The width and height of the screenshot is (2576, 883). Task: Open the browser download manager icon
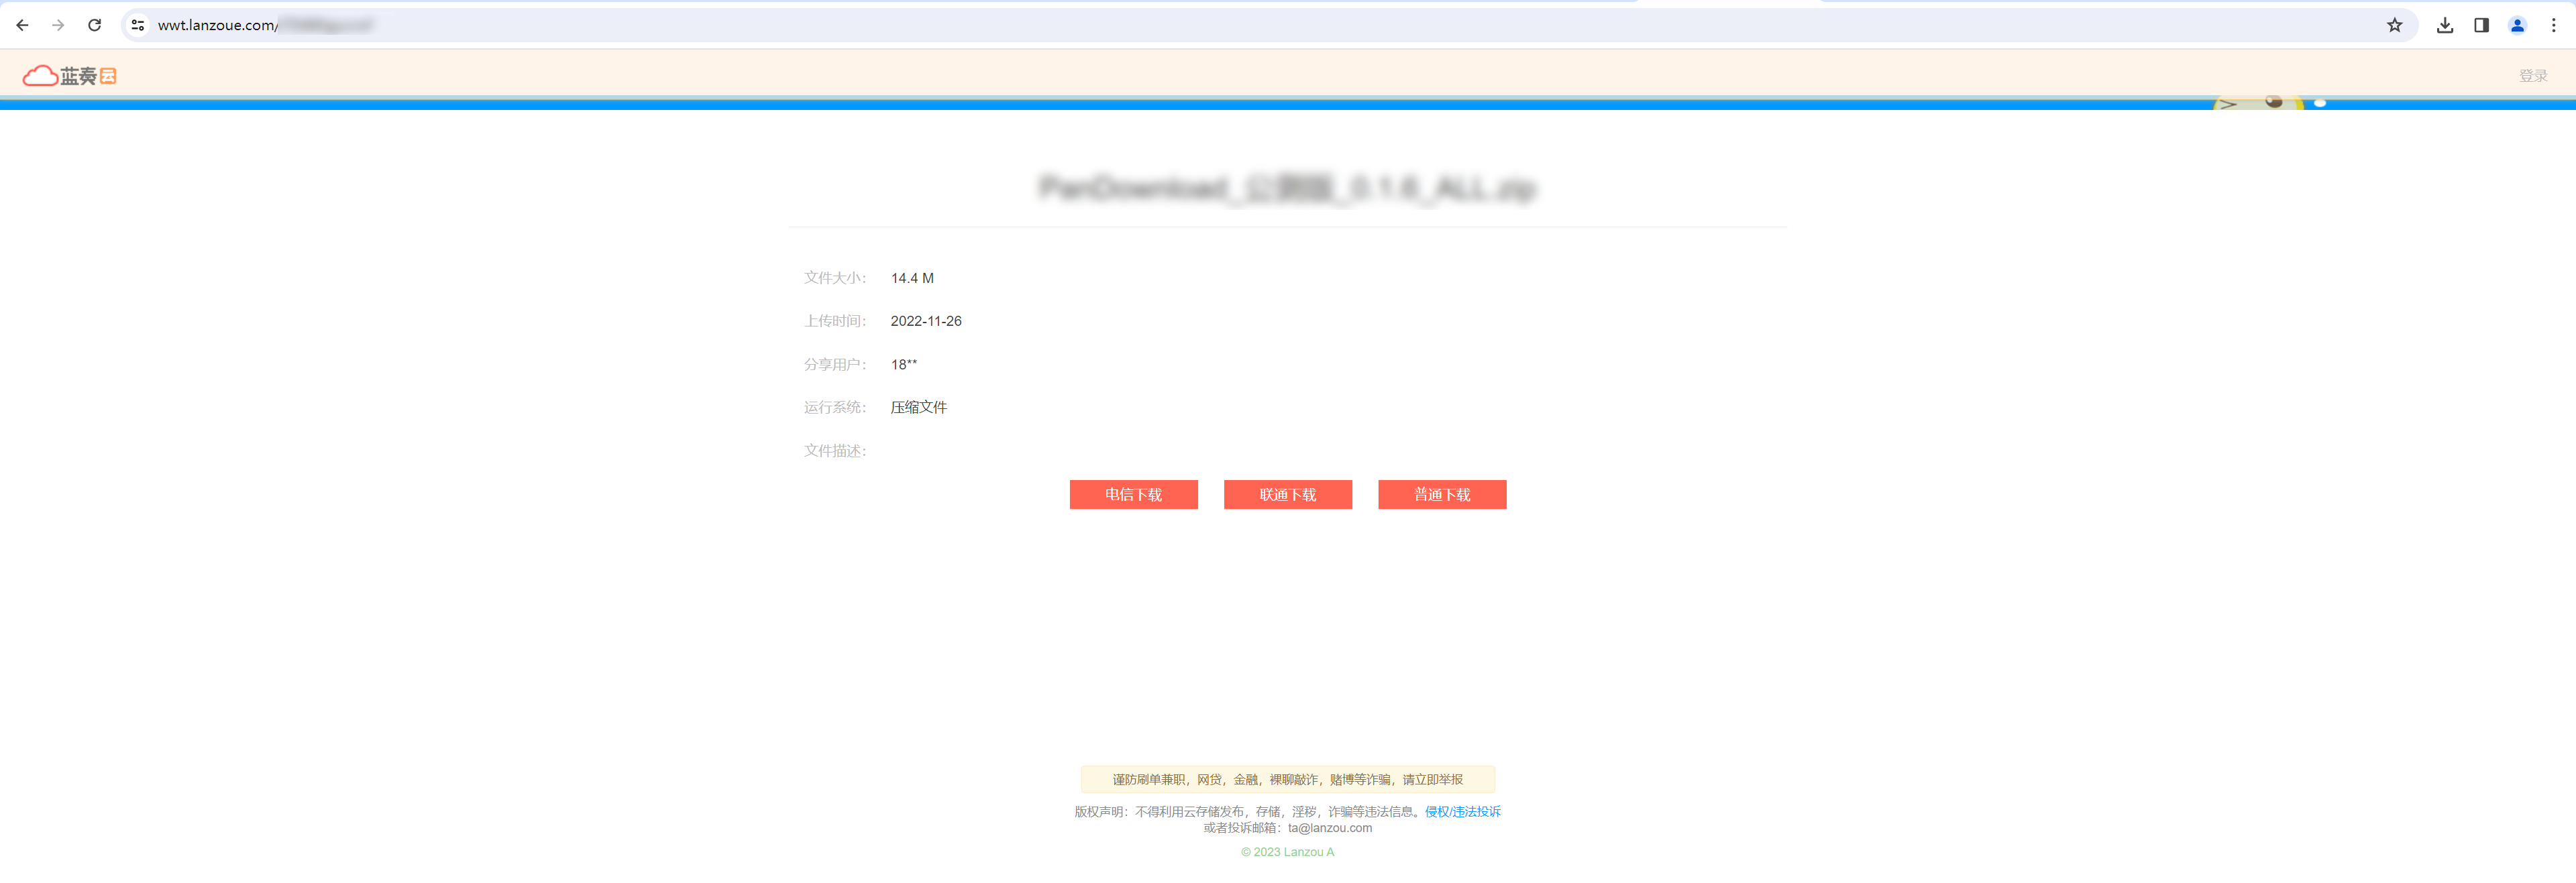[2445, 25]
